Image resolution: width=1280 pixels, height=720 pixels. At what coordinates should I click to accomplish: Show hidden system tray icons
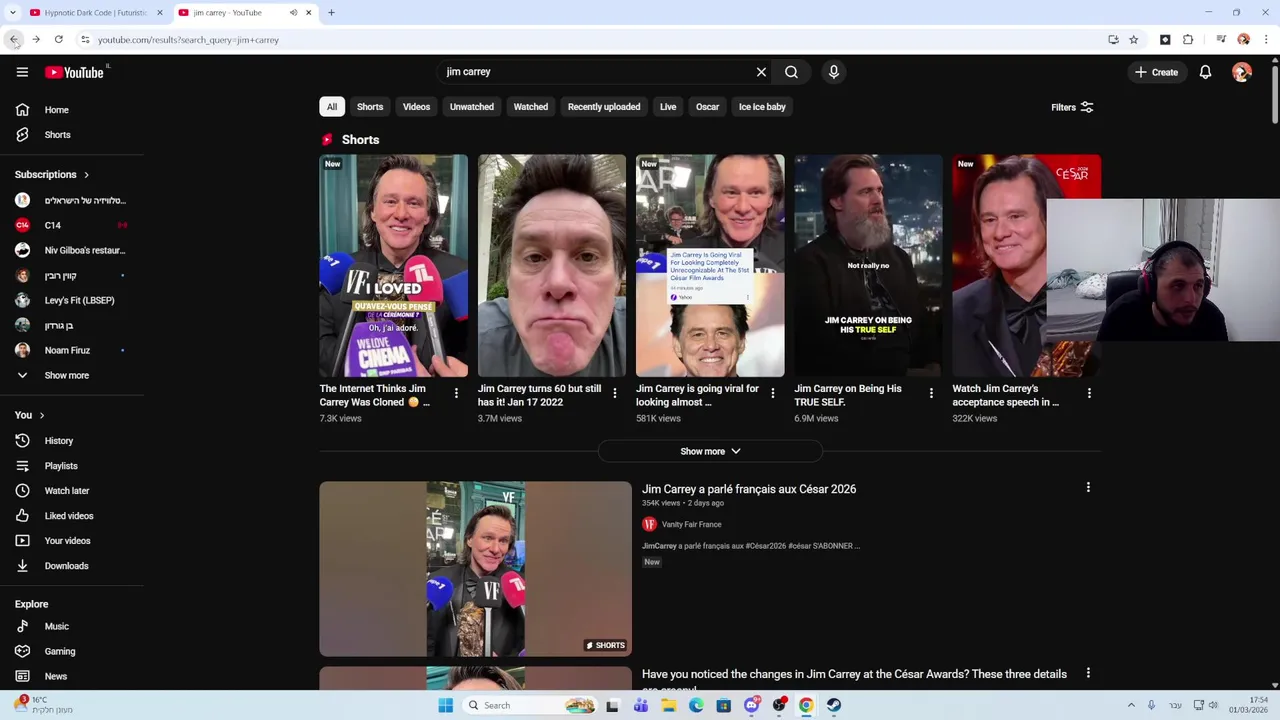[1131, 705]
